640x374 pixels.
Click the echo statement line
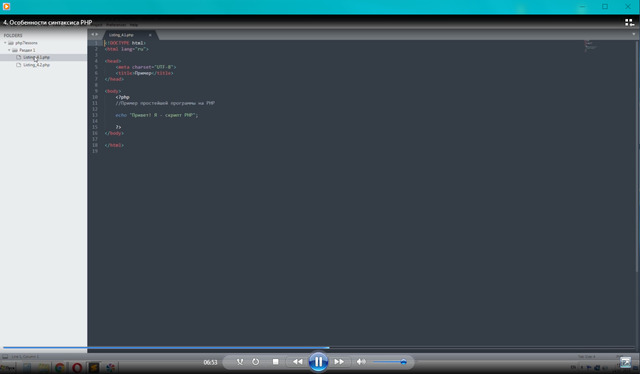click(x=157, y=115)
